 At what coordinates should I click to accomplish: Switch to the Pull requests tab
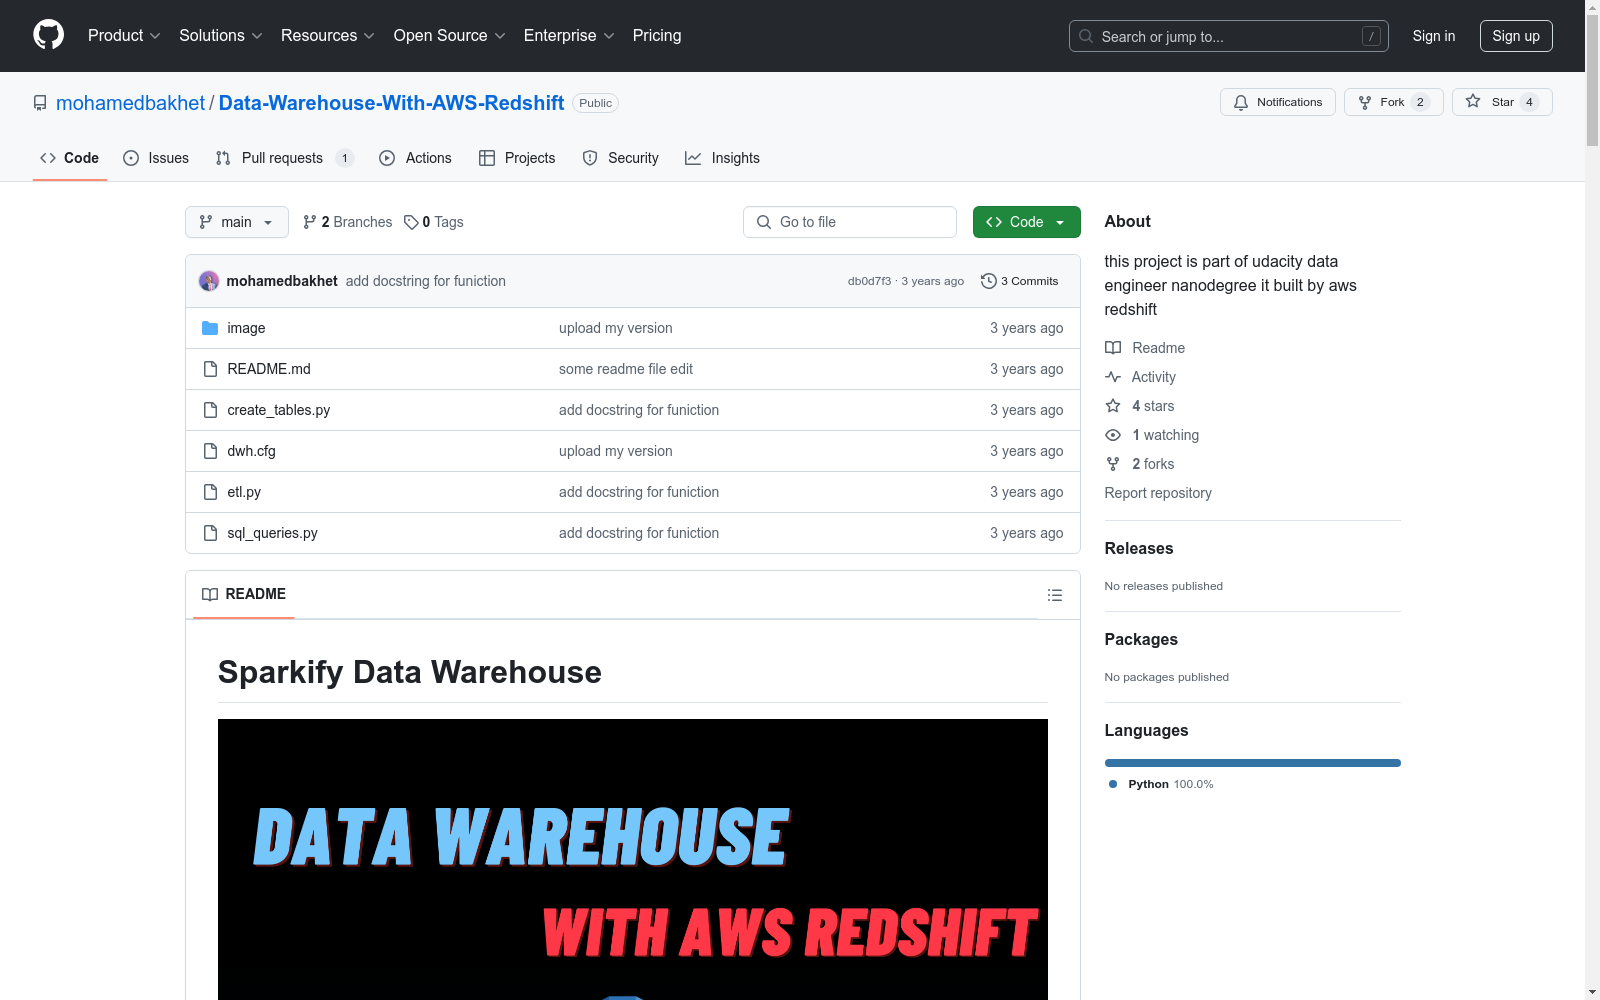pos(285,158)
